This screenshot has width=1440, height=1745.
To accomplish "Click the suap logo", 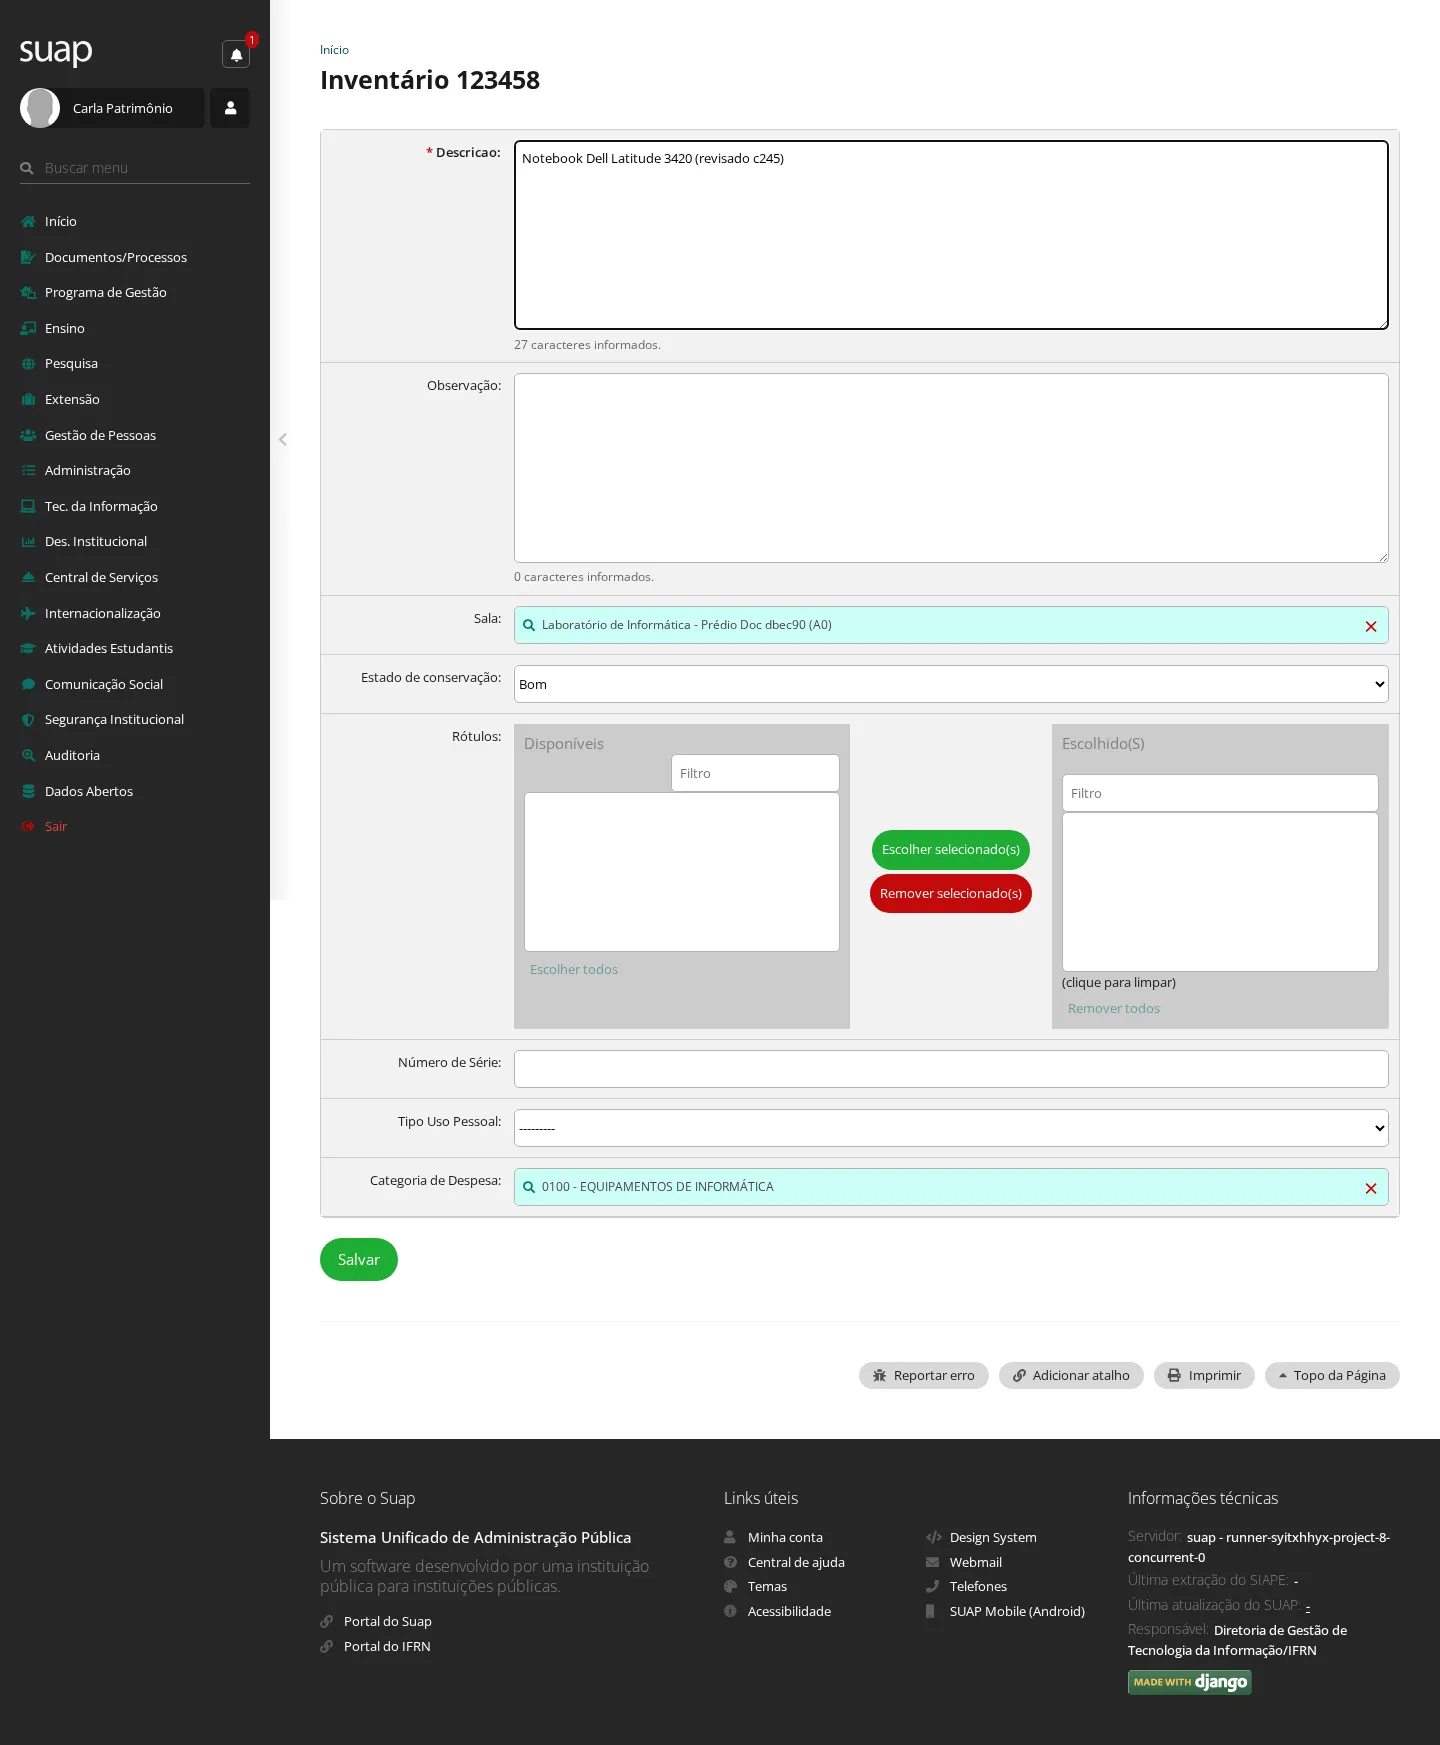I will tap(56, 51).
